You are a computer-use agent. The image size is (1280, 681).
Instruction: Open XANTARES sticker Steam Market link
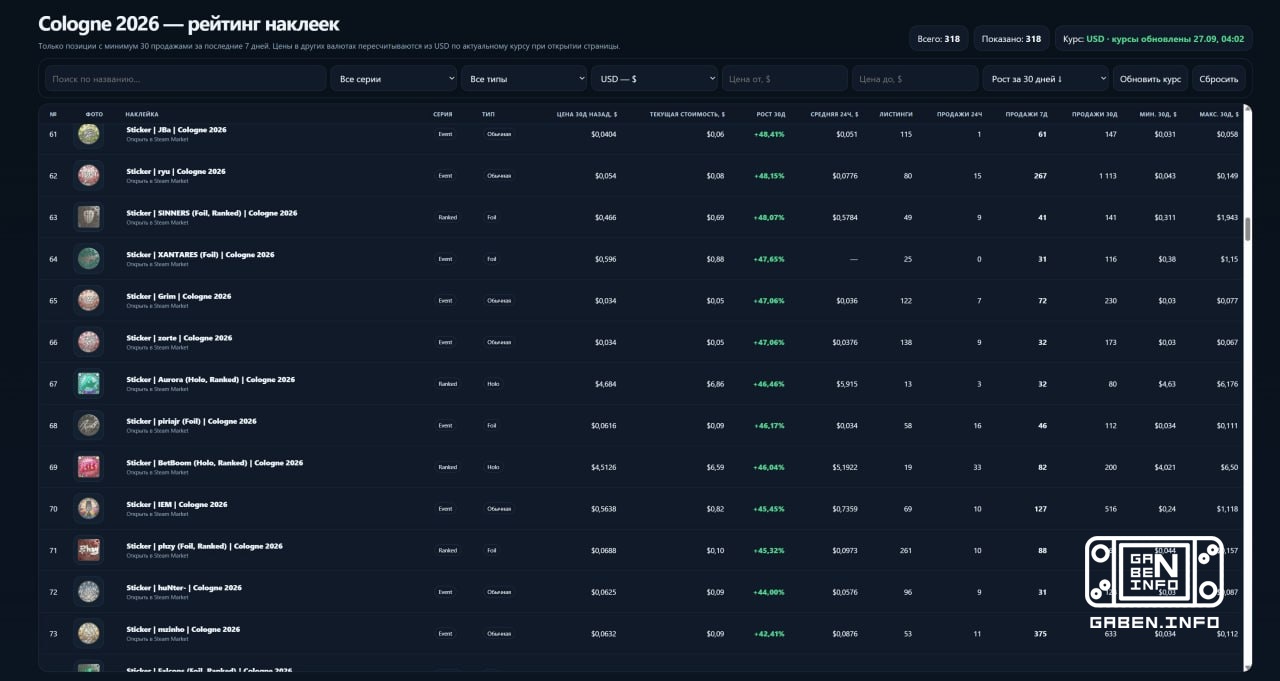point(157,264)
